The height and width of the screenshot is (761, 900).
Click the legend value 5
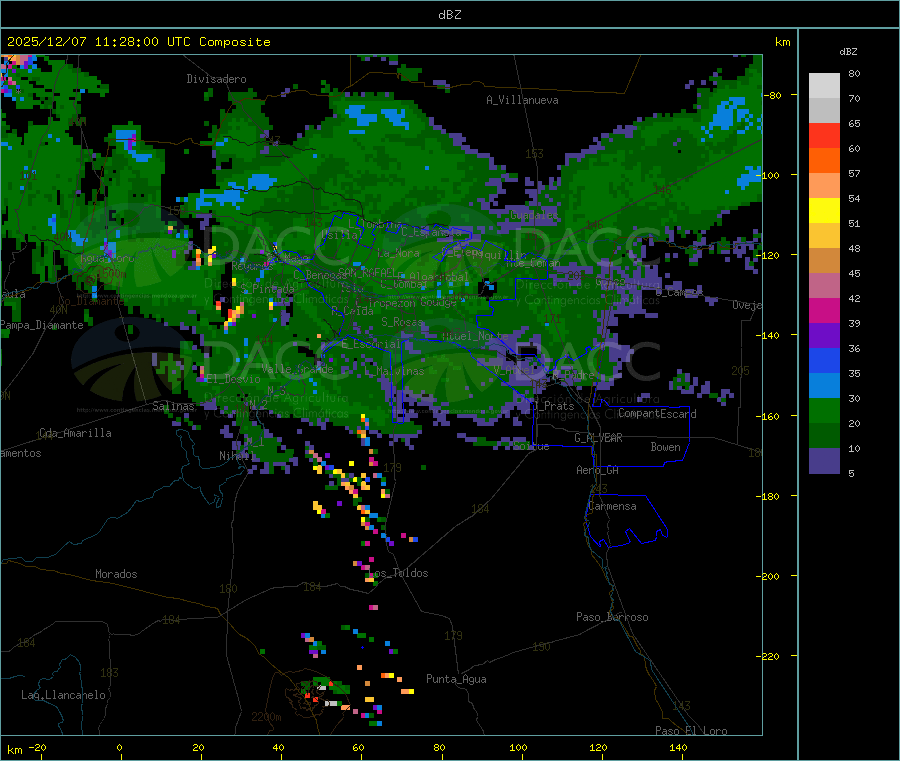(851, 473)
